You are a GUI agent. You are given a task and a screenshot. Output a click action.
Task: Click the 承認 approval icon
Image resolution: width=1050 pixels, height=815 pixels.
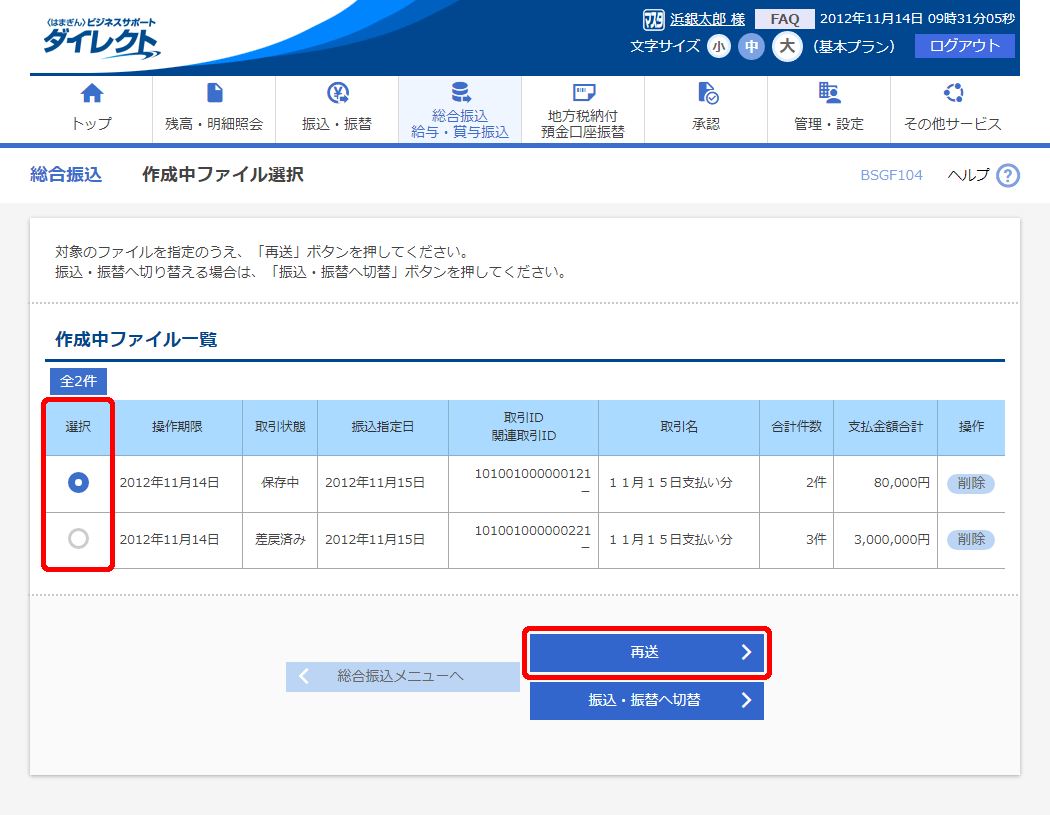coord(706,94)
